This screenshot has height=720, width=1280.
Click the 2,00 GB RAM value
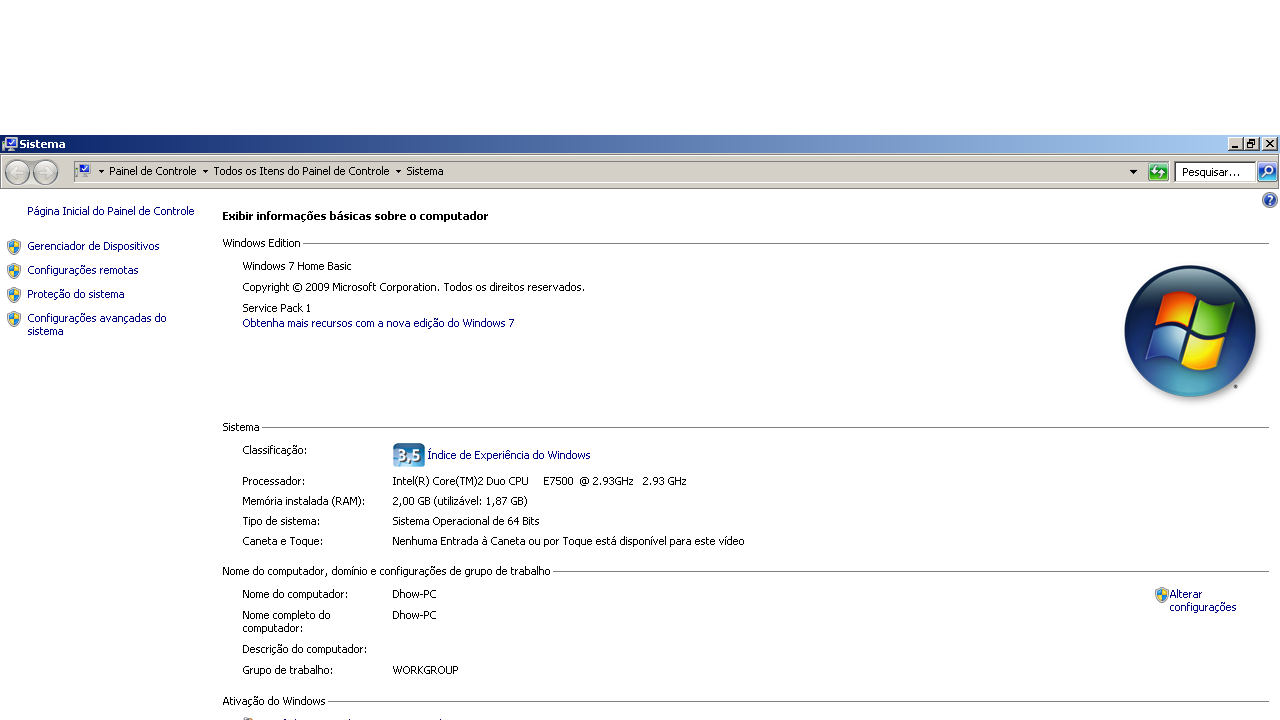click(x=460, y=501)
